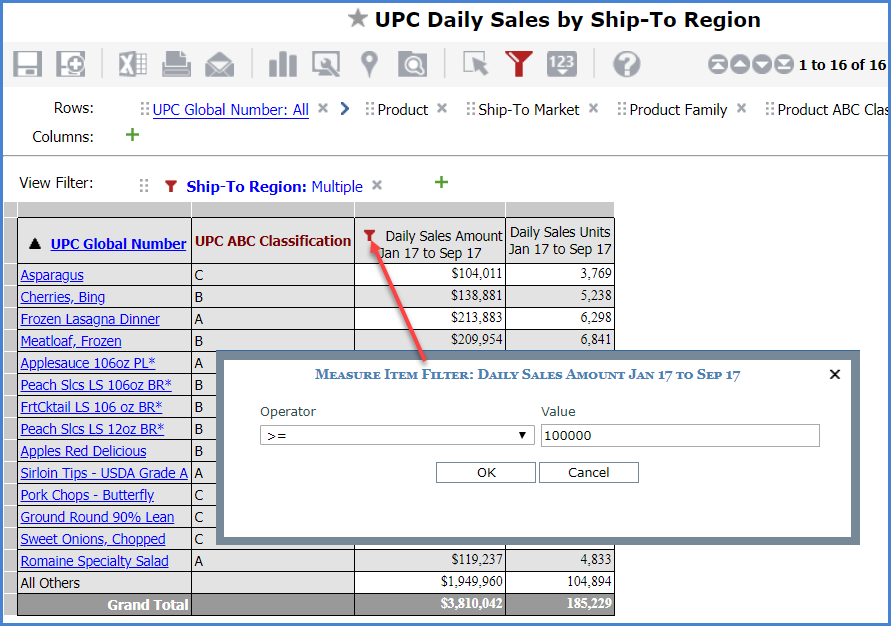Mark report as favorite with star
This screenshot has height=626, width=891.
357,19
